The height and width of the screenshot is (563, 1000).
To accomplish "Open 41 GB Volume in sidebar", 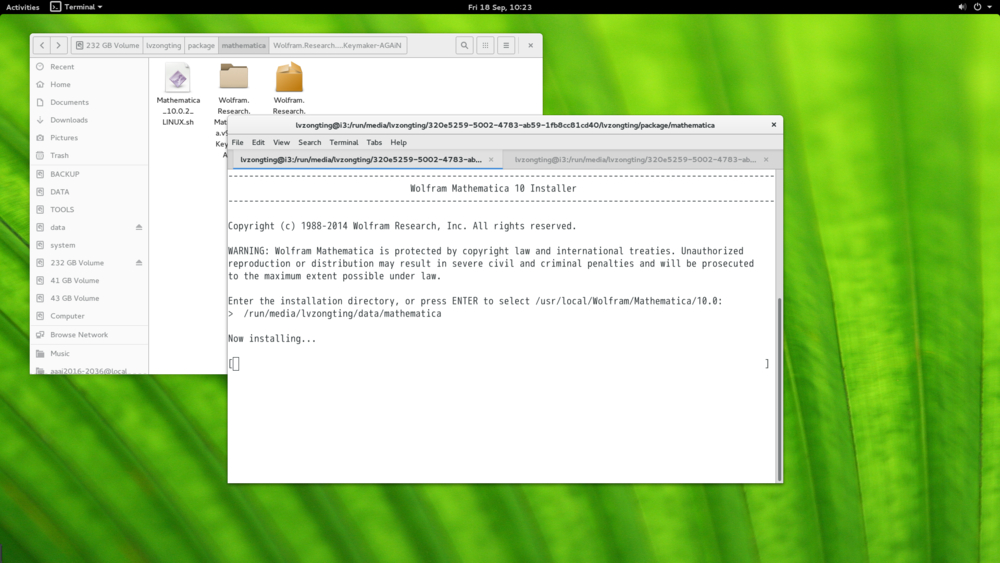I will [x=89, y=281].
